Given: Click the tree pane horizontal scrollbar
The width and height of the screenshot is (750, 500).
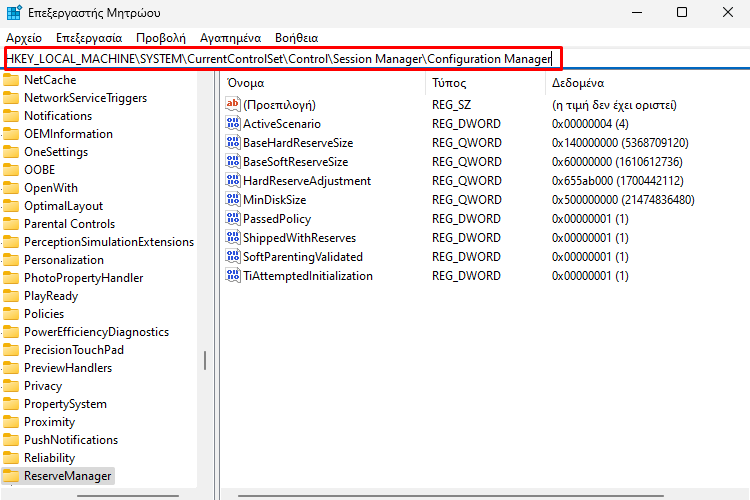Looking at the screenshot, I should pos(128,496).
